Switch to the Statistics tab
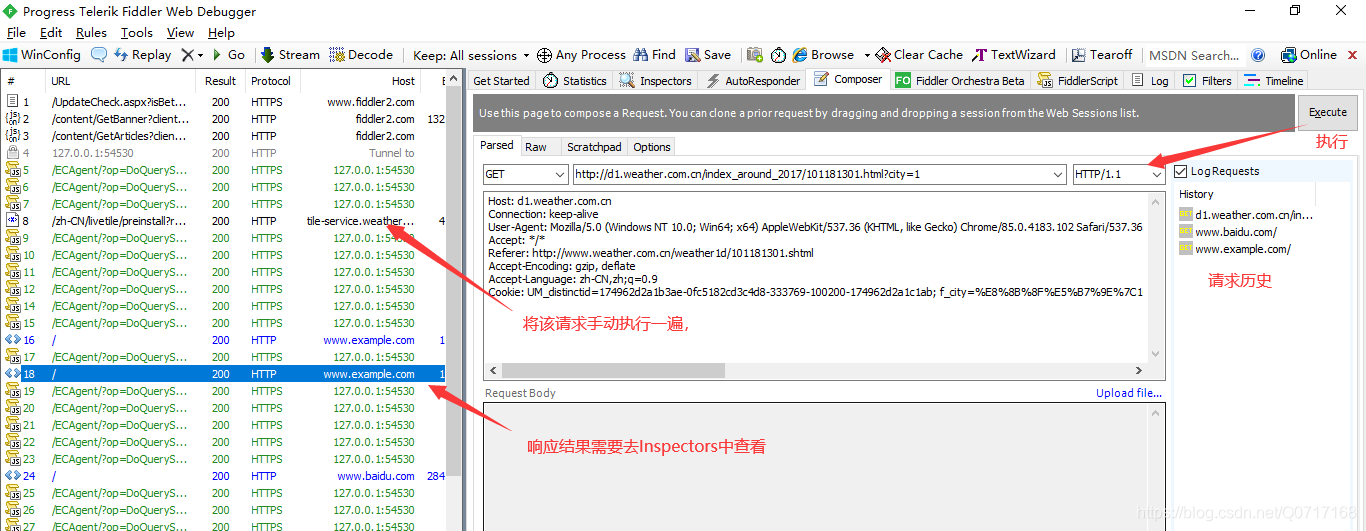Screen dimensions: 1366x531 pyautogui.click(x=575, y=81)
